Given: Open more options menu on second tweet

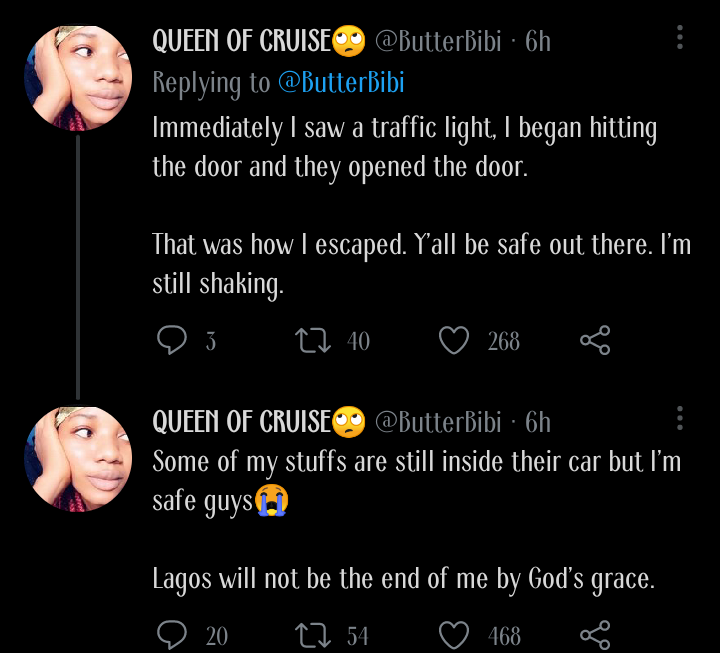Looking at the screenshot, I should tap(680, 420).
